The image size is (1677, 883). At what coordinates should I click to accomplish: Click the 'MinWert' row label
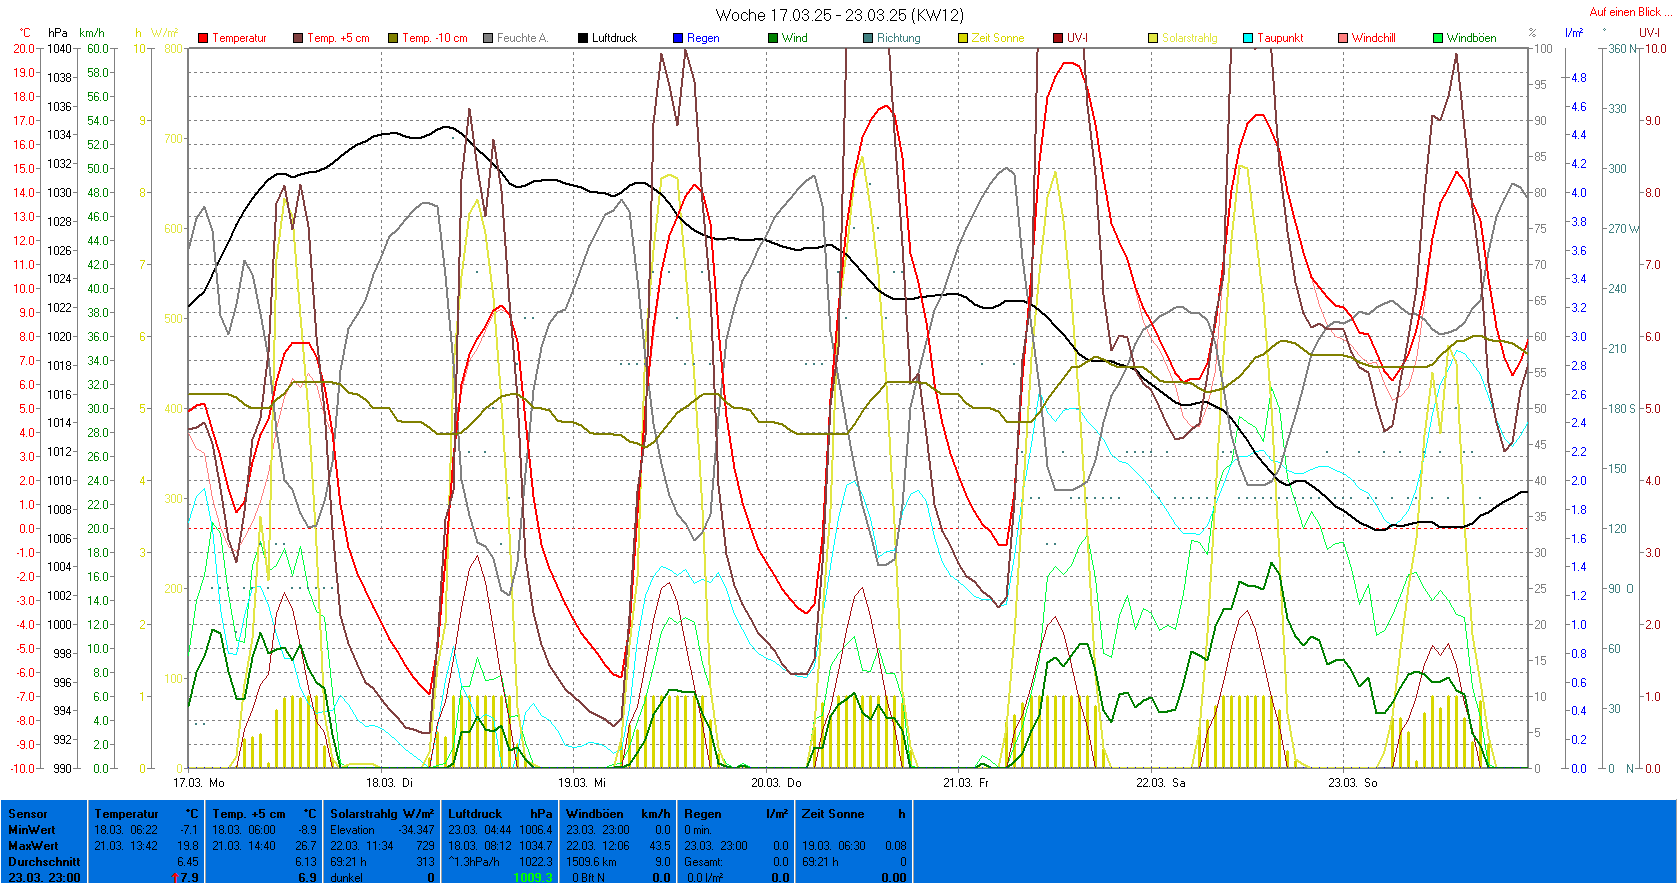click(32, 830)
